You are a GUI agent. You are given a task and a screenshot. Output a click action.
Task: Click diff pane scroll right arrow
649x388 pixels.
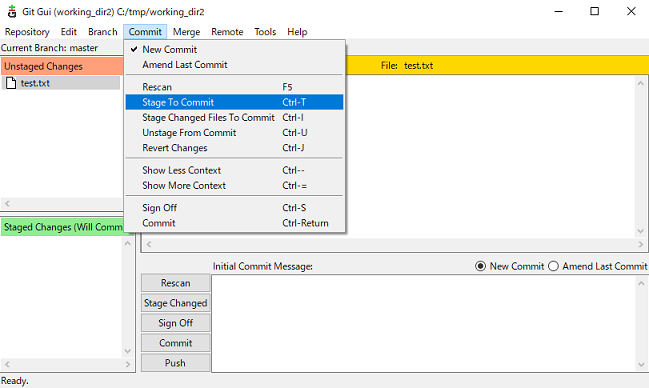641,244
